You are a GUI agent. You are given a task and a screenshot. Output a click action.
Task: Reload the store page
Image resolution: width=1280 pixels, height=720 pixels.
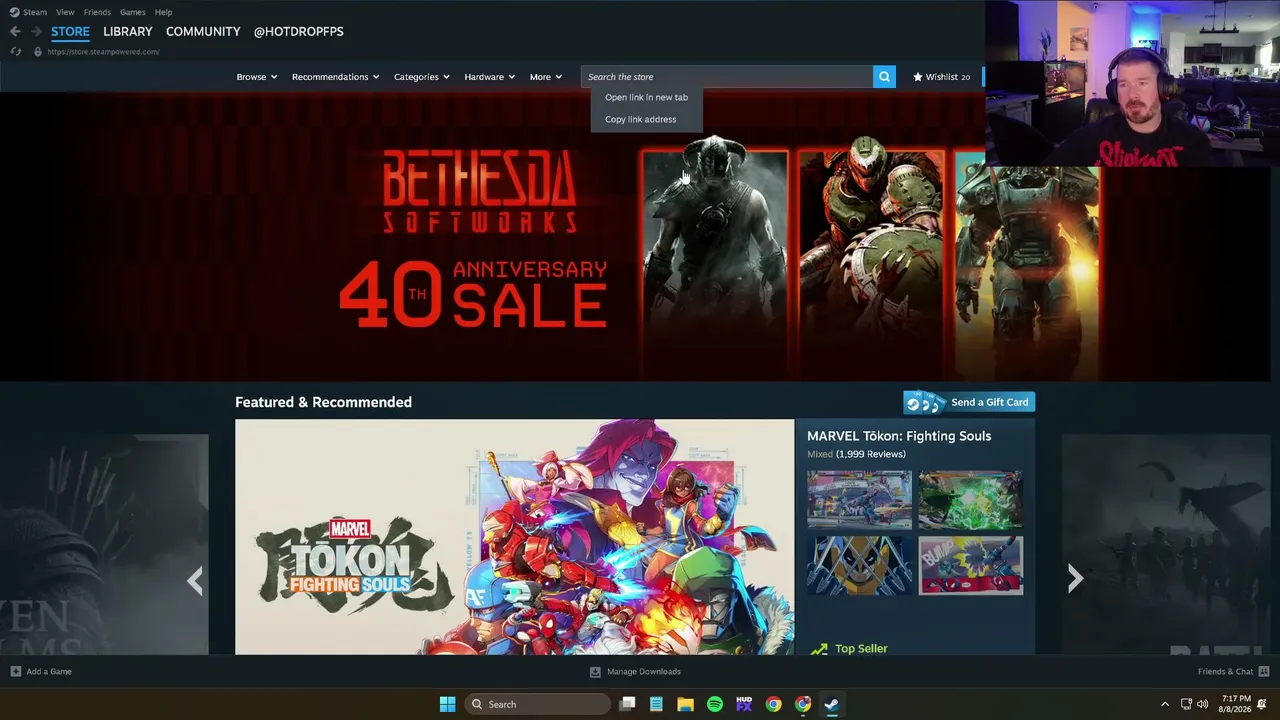16,52
